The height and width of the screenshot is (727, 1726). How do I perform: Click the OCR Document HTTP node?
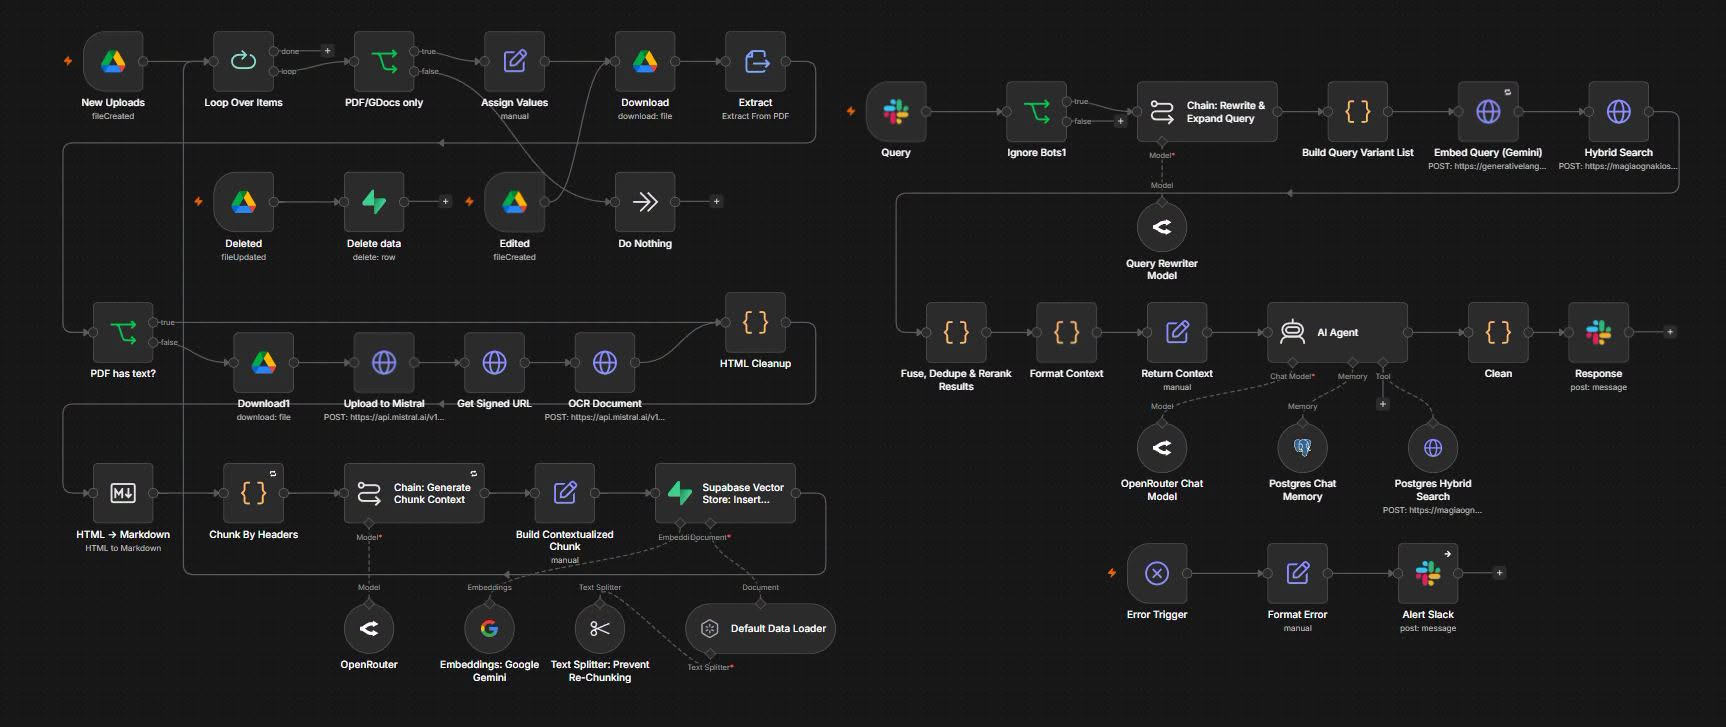605,363
